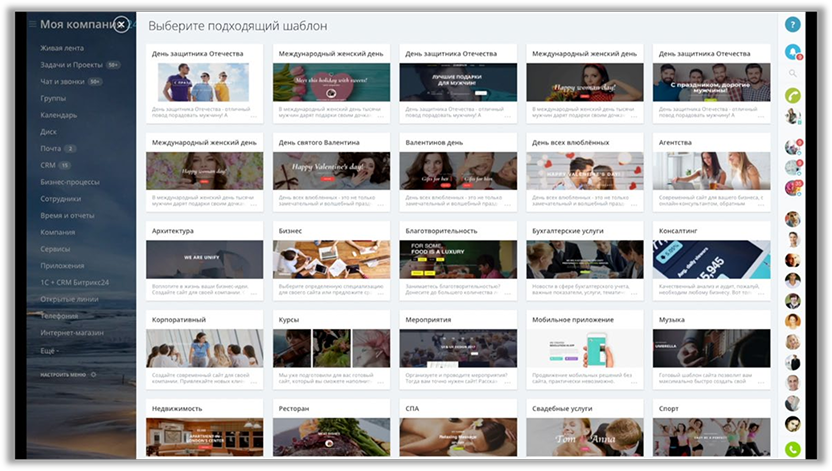
Task: Pick the Свадебные услуги template
Action: [585, 429]
